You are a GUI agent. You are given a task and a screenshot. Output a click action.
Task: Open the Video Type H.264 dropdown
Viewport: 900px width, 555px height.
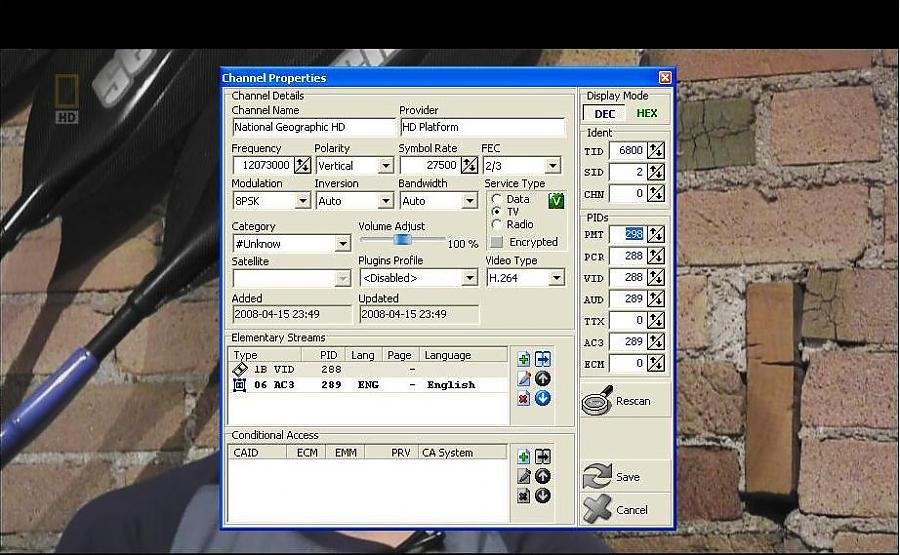[x=556, y=278]
